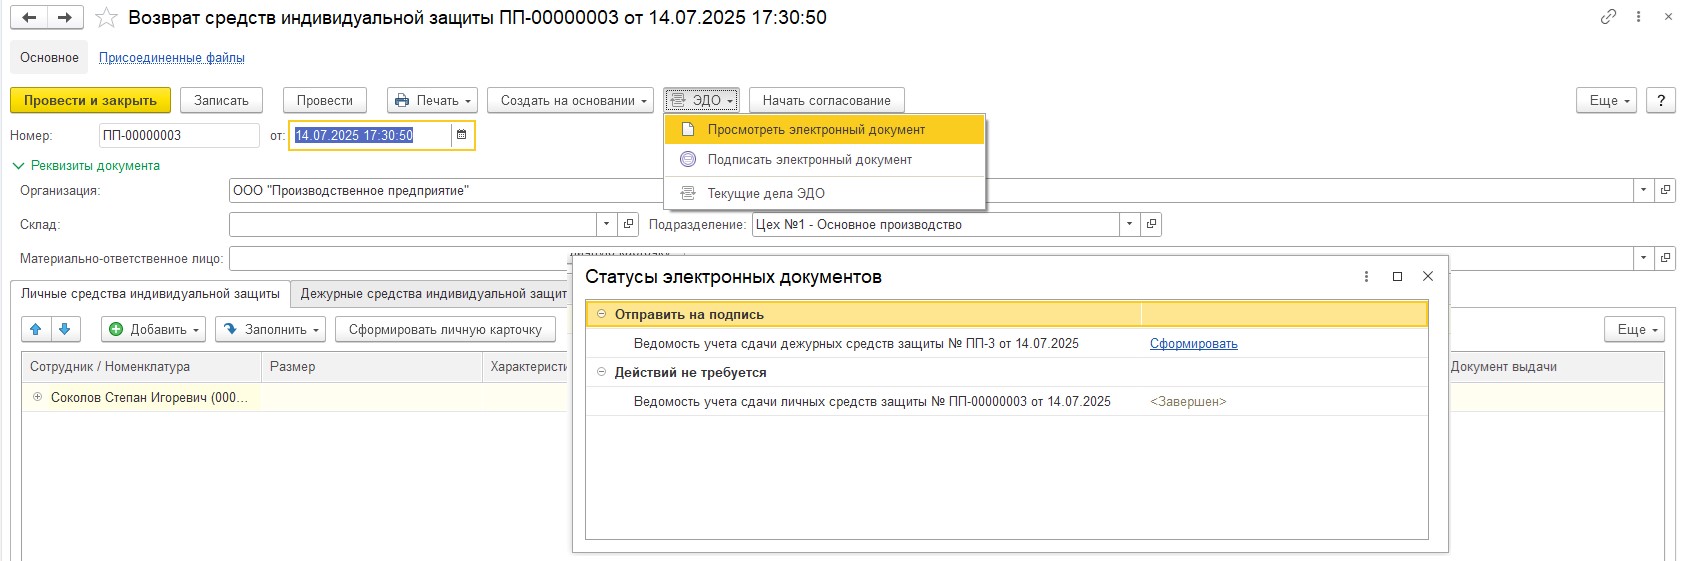Copy the document link via chain icon
The height and width of the screenshot is (561, 1689).
(1608, 17)
